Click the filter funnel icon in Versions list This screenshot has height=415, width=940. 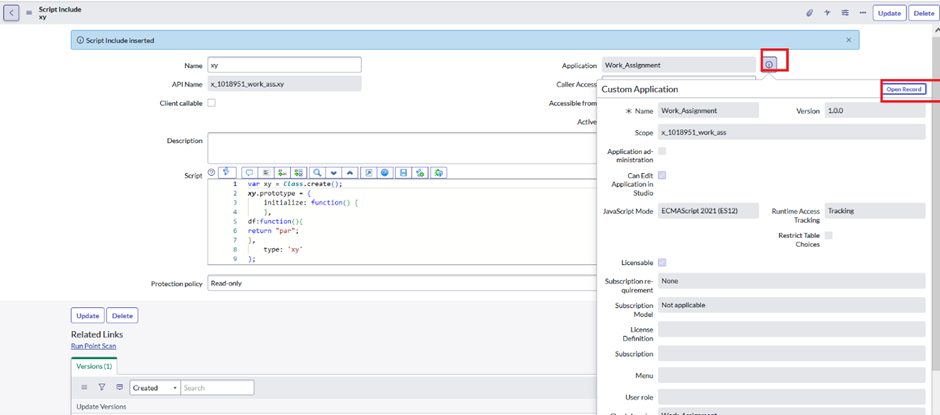tap(101, 387)
